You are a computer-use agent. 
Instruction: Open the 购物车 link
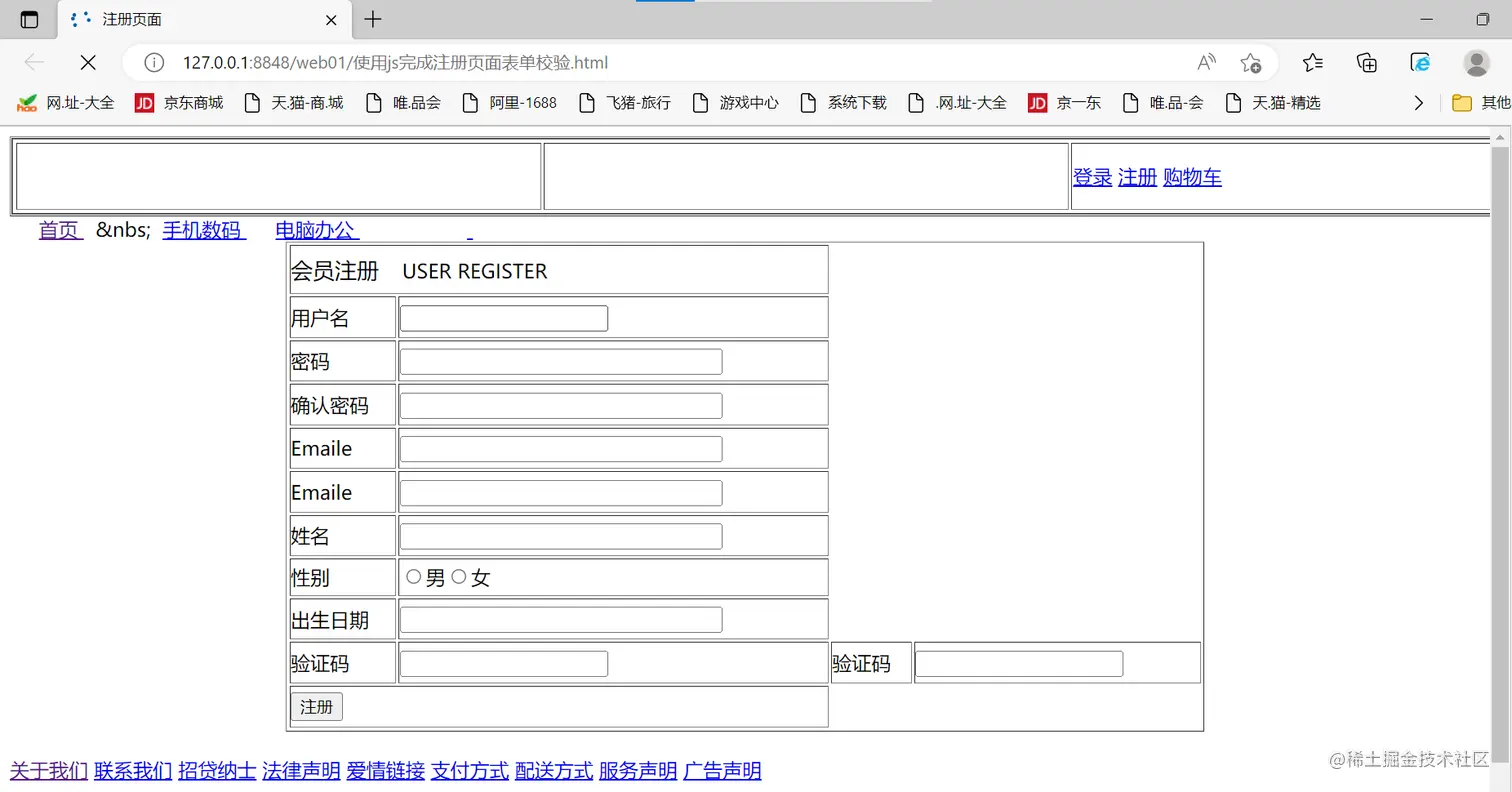point(1192,177)
